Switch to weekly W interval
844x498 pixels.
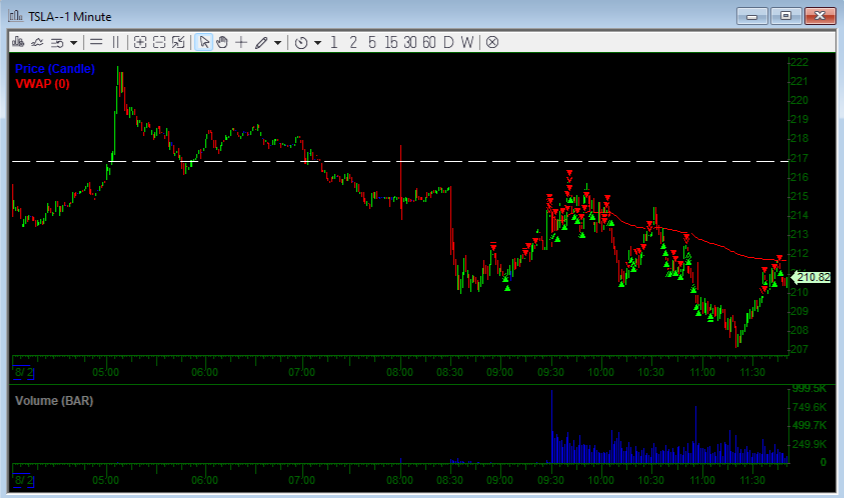467,42
